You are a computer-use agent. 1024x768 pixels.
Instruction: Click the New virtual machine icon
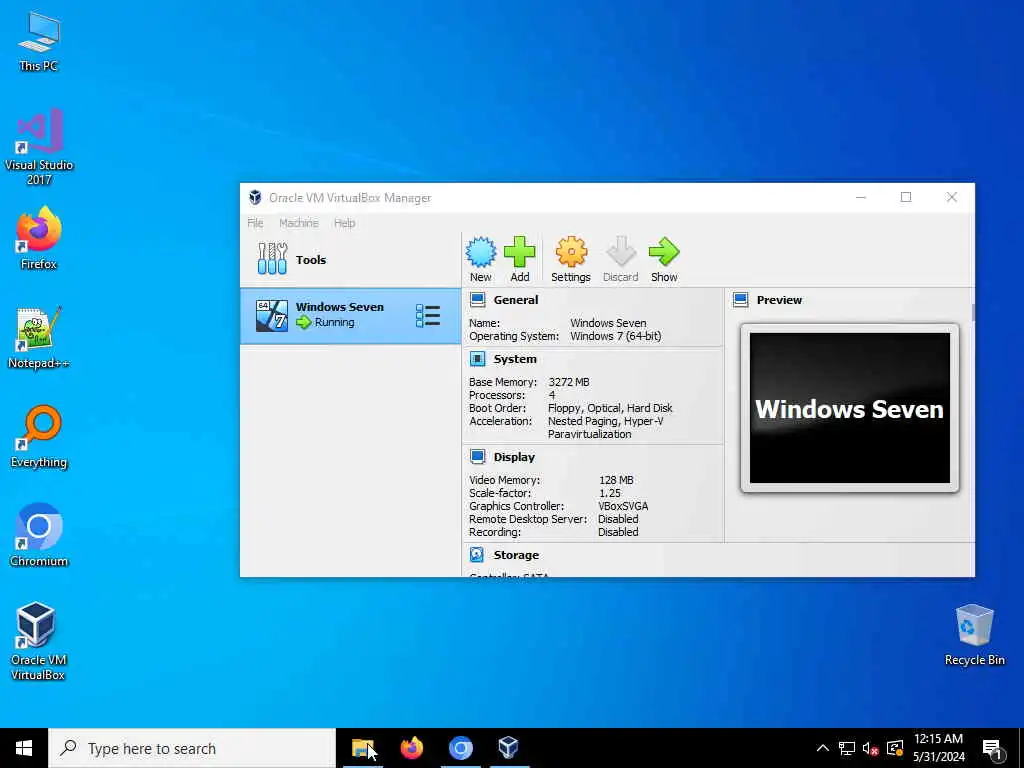click(481, 252)
